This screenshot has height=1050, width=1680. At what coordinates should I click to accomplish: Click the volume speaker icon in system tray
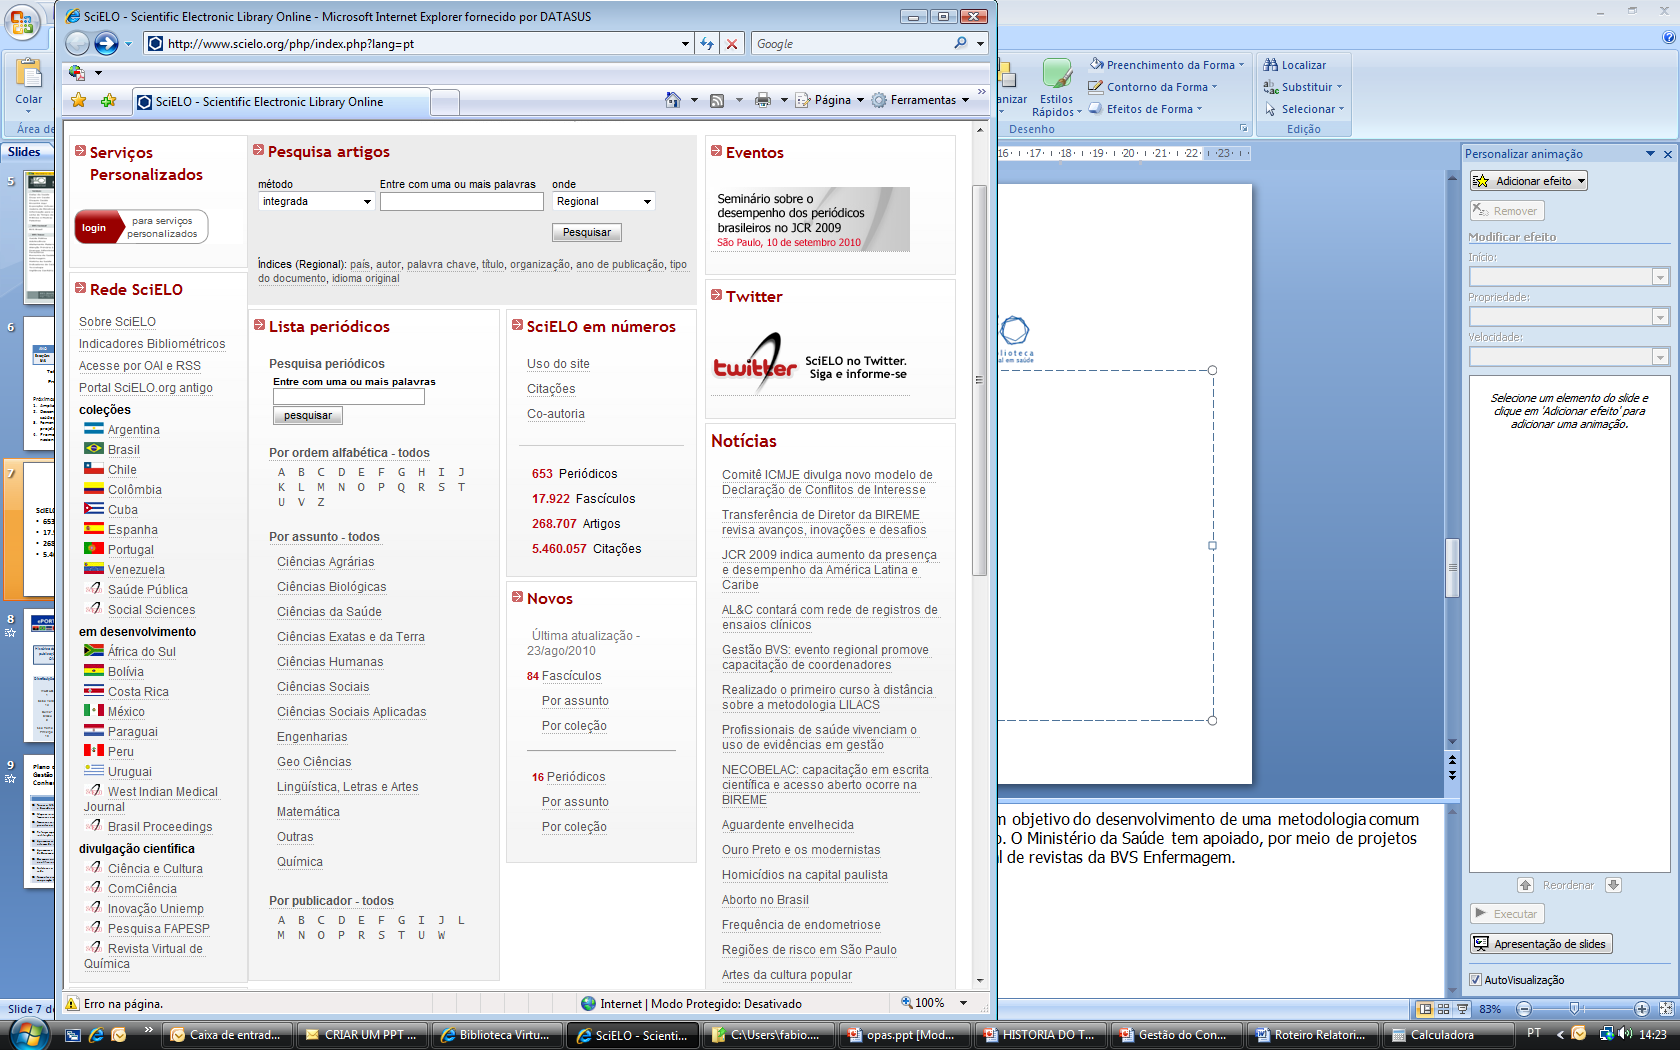click(1624, 1034)
